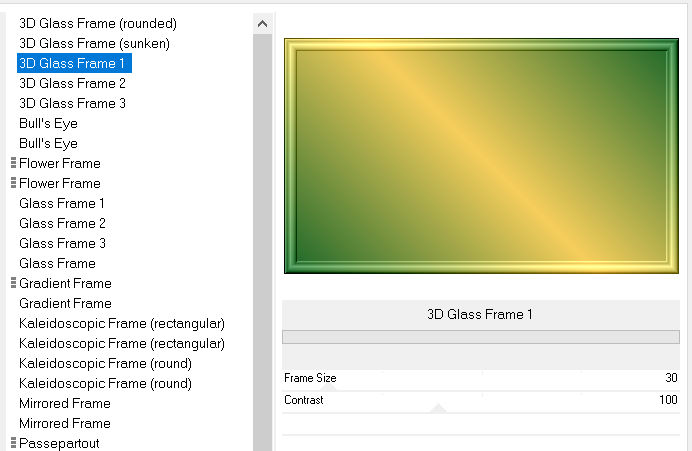The image size is (692, 451).
Task: Click the grip icon beside the lower Flower Frame
Action: [13, 183]
